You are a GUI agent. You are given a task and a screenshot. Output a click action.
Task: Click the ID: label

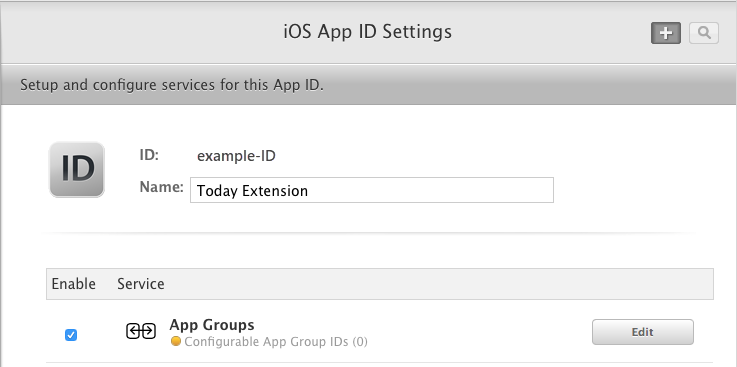click(149, 155)
